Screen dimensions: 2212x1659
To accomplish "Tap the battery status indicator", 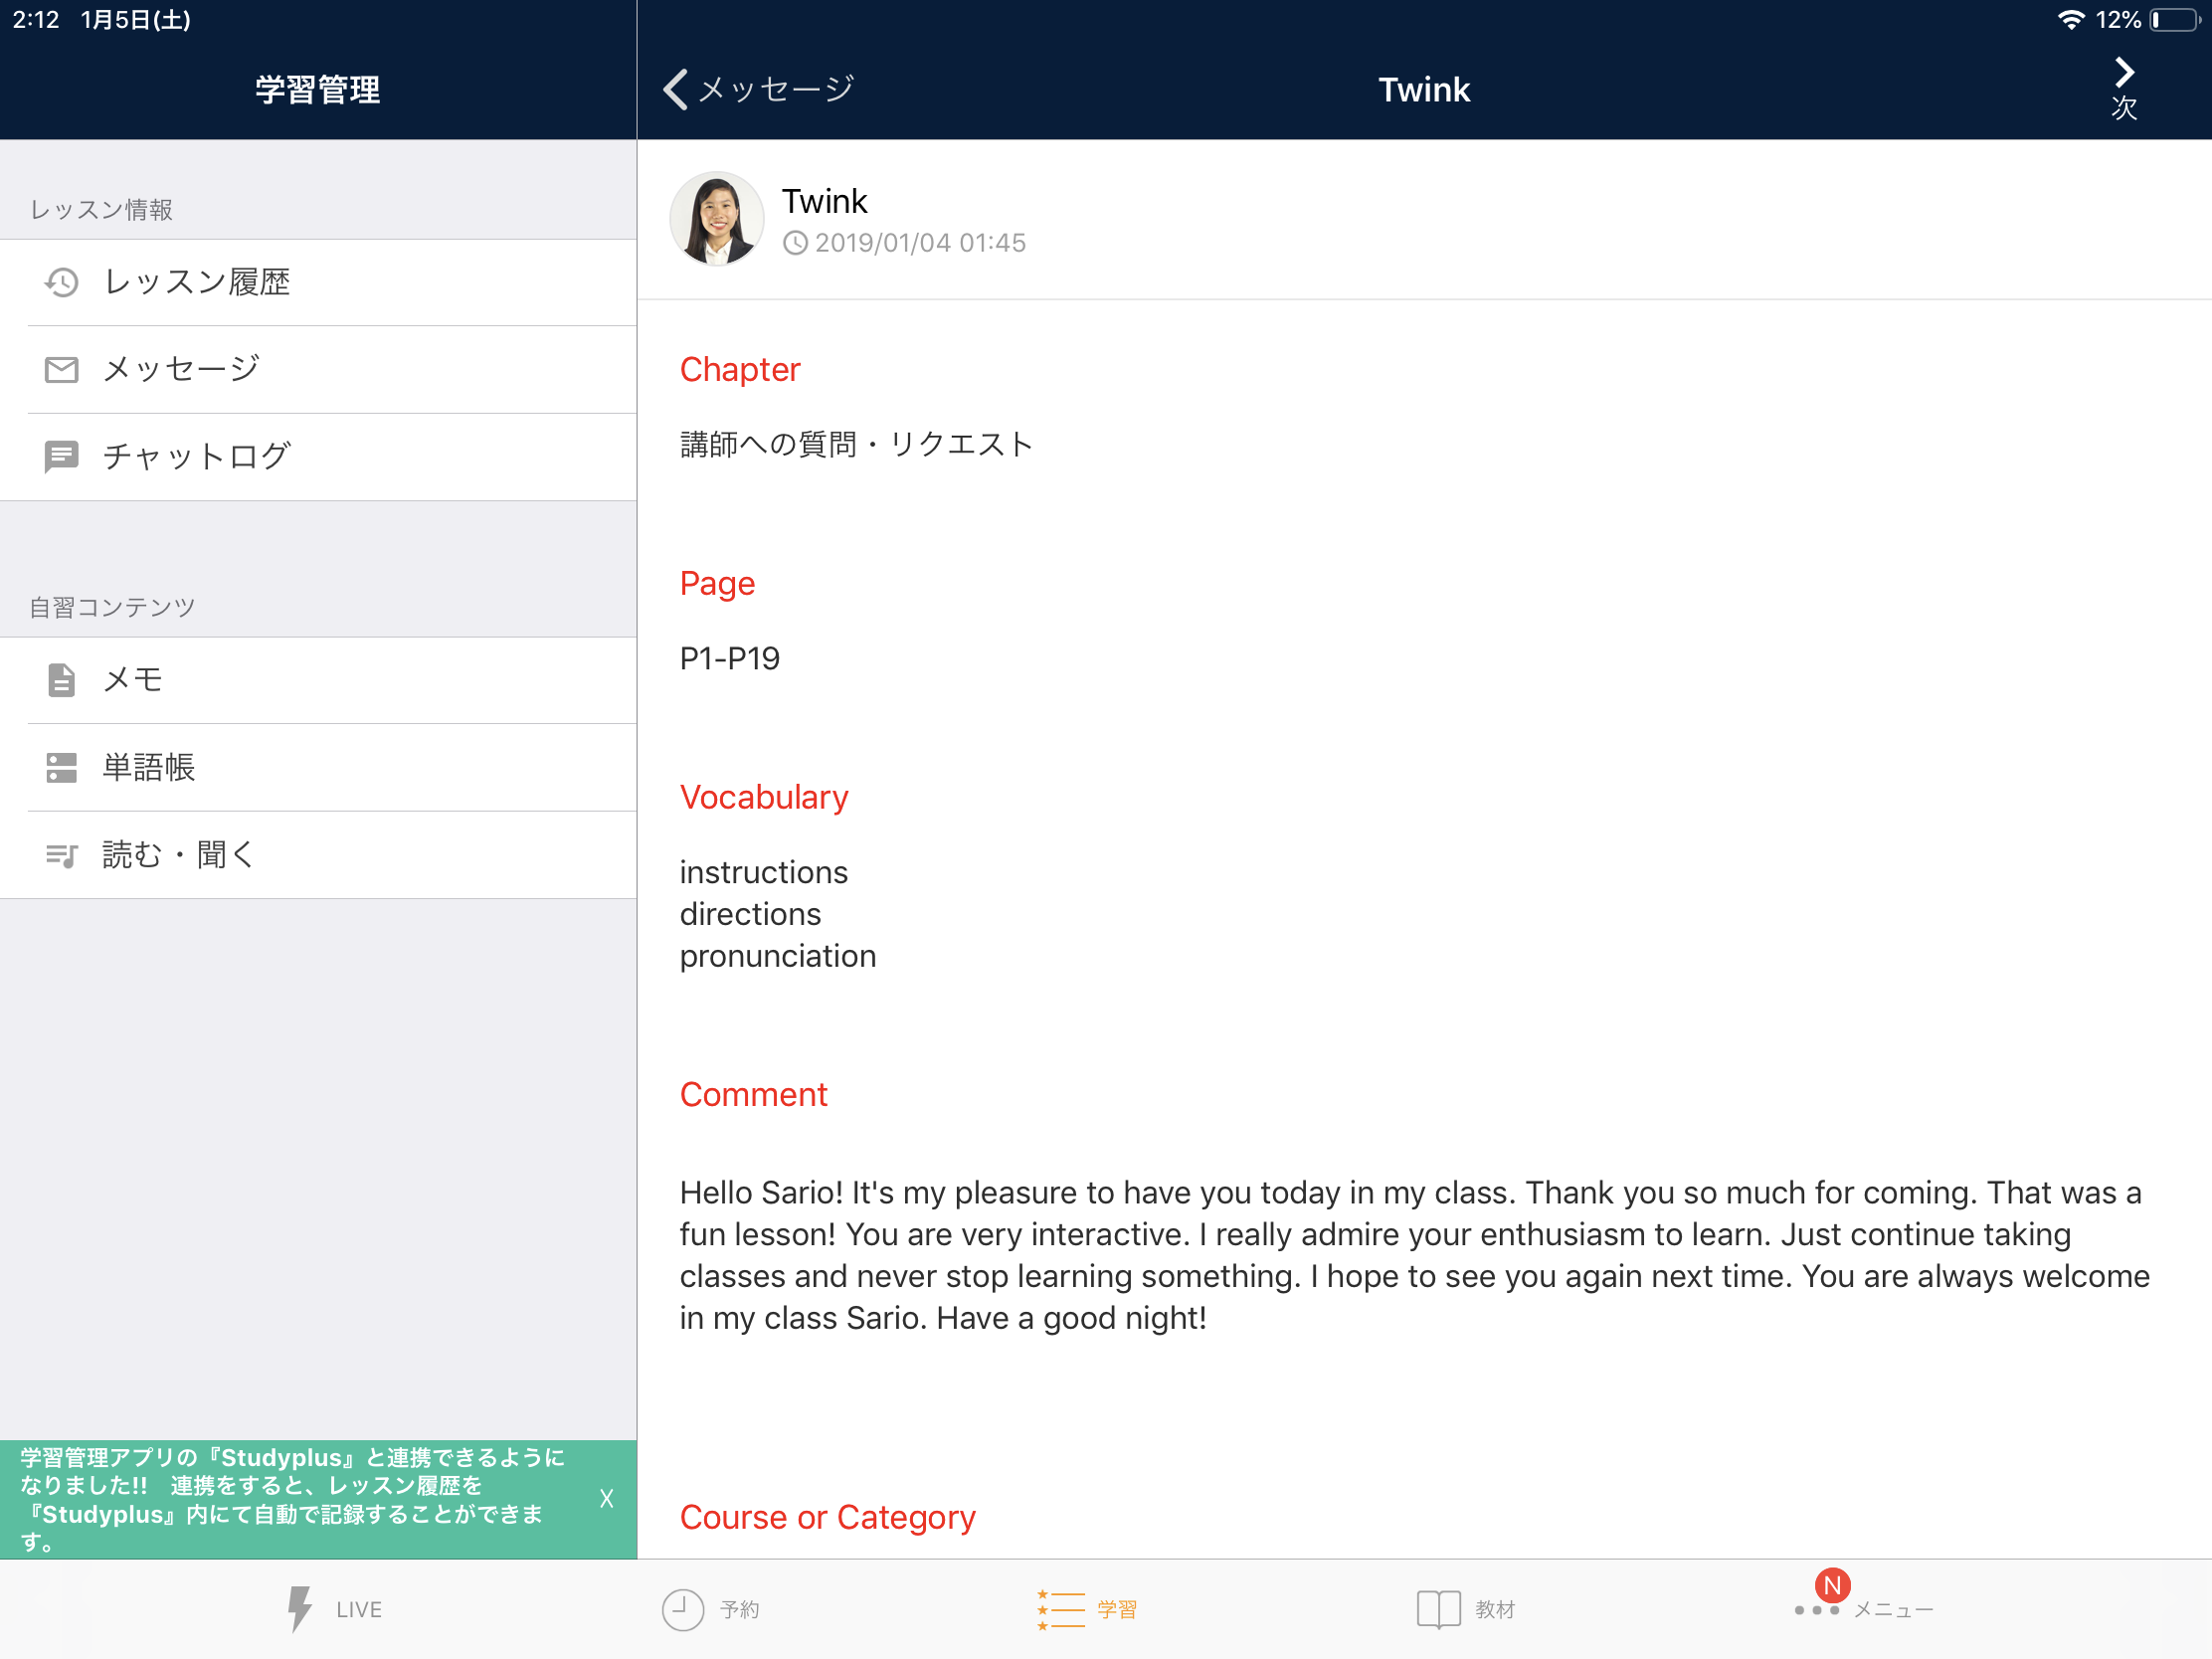I will (x=2174, y=20).
